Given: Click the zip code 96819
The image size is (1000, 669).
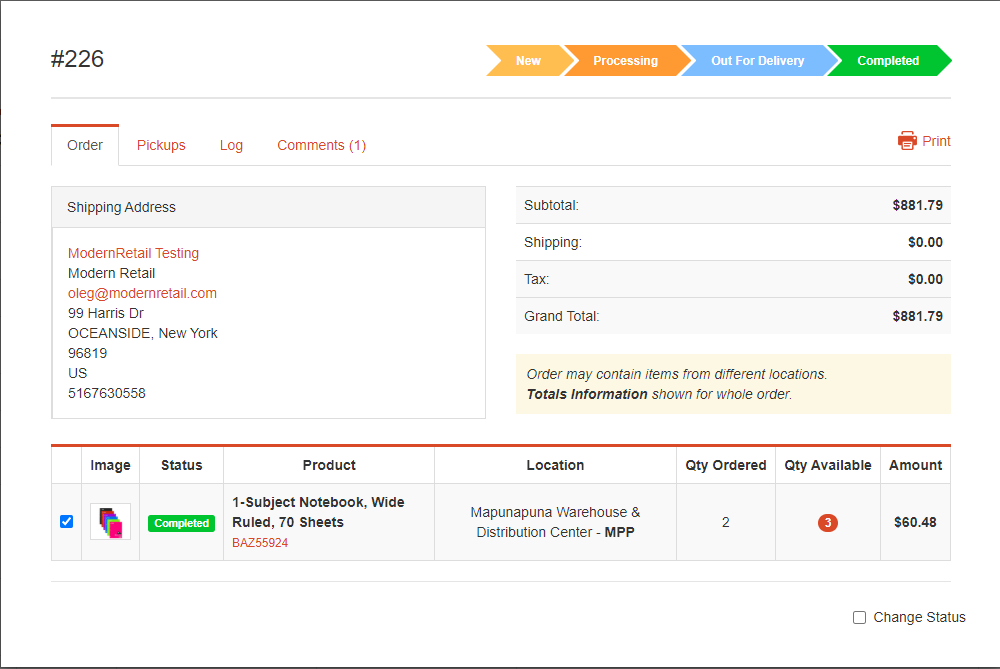Looking at the screenshot, I should point(87,353).
